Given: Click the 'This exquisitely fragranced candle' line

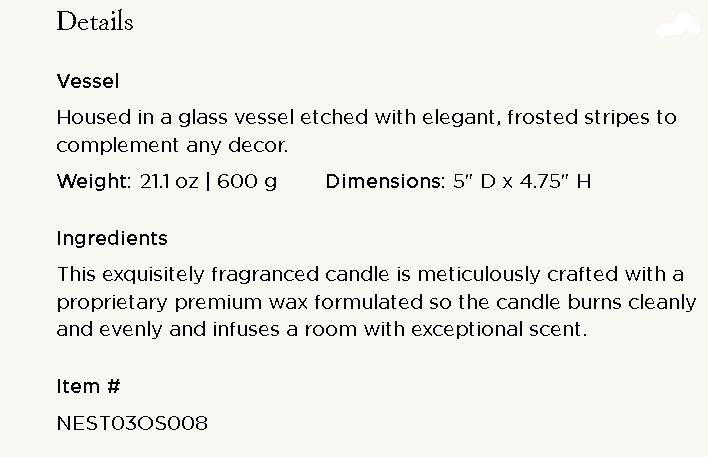Looking at the screenshot, I should click(370, 275).
